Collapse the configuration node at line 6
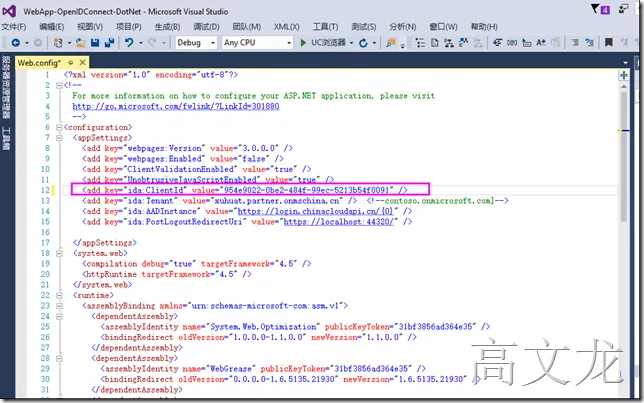Screen dimensions: 644x403 59,127
